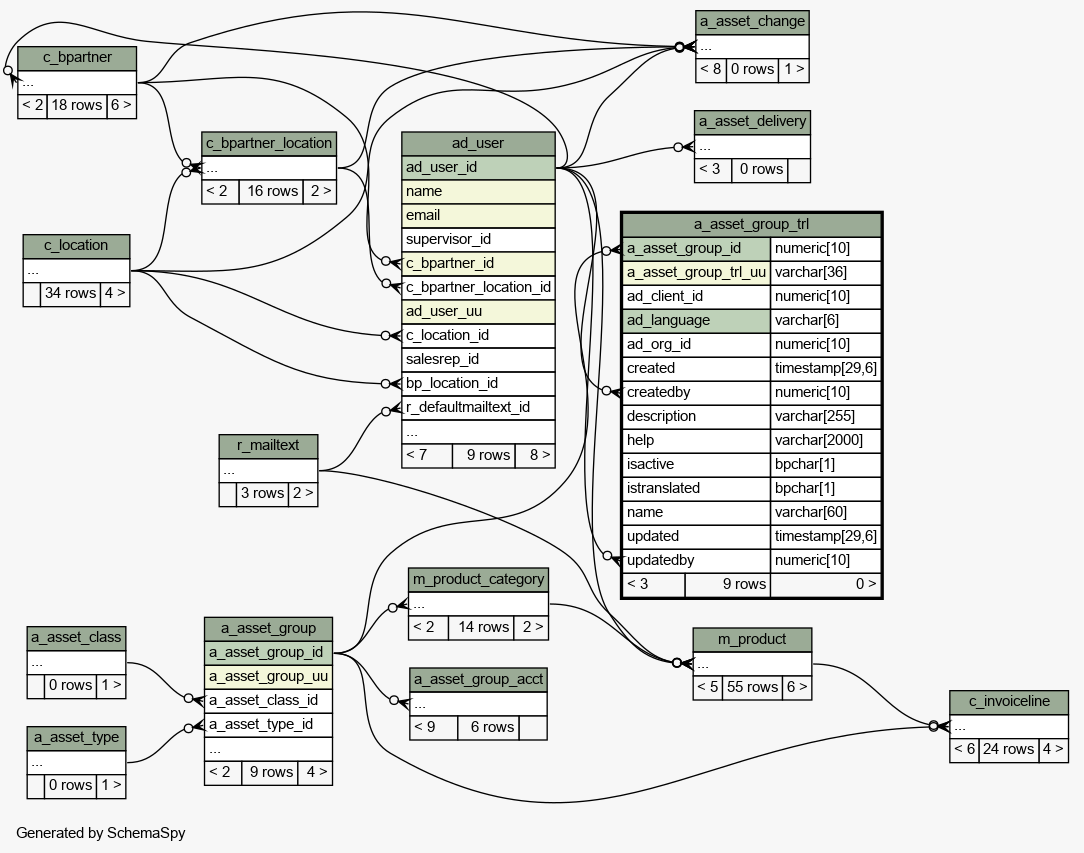Click c_location_id column in ad_user
The height and width of the screenshot is (853, 1084).
click(478, 336)
